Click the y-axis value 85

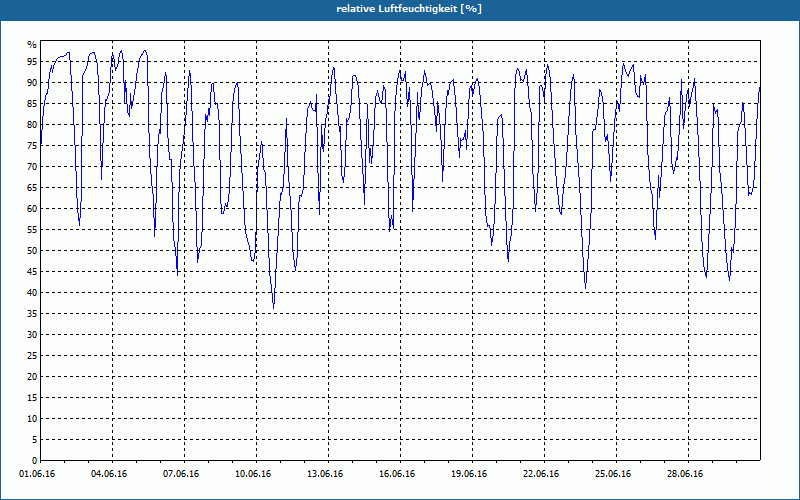pos(32,104)
